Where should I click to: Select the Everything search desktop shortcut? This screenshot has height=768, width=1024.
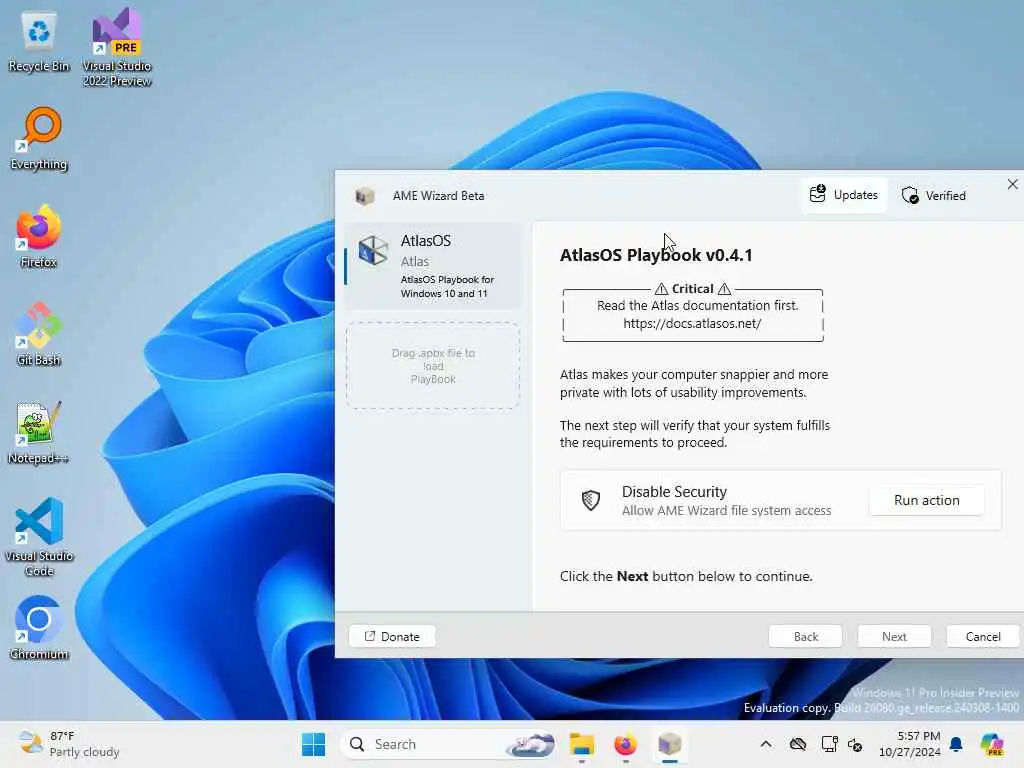tap(39, 138)
